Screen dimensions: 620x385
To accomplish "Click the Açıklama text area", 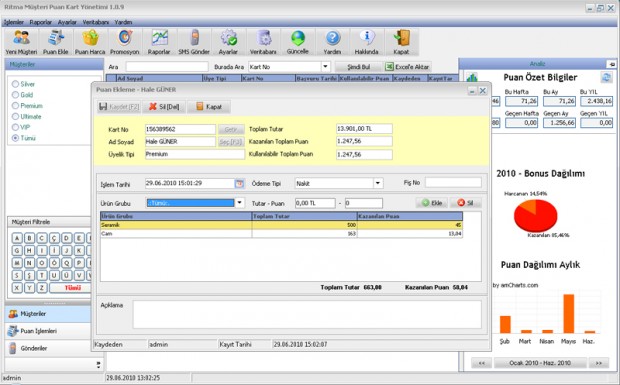I will 307,315.
